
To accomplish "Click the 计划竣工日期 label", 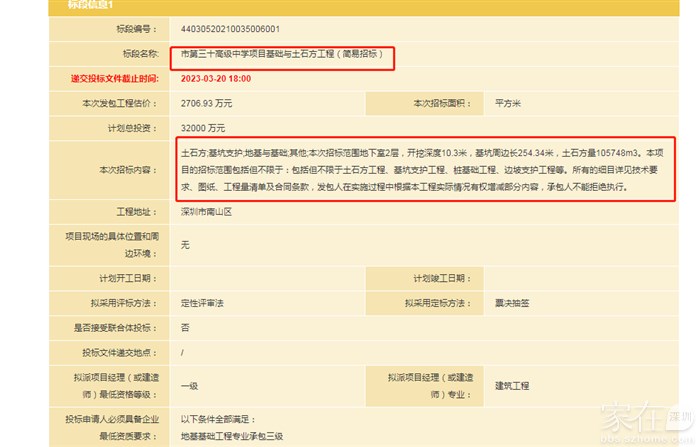I will 438,278.
